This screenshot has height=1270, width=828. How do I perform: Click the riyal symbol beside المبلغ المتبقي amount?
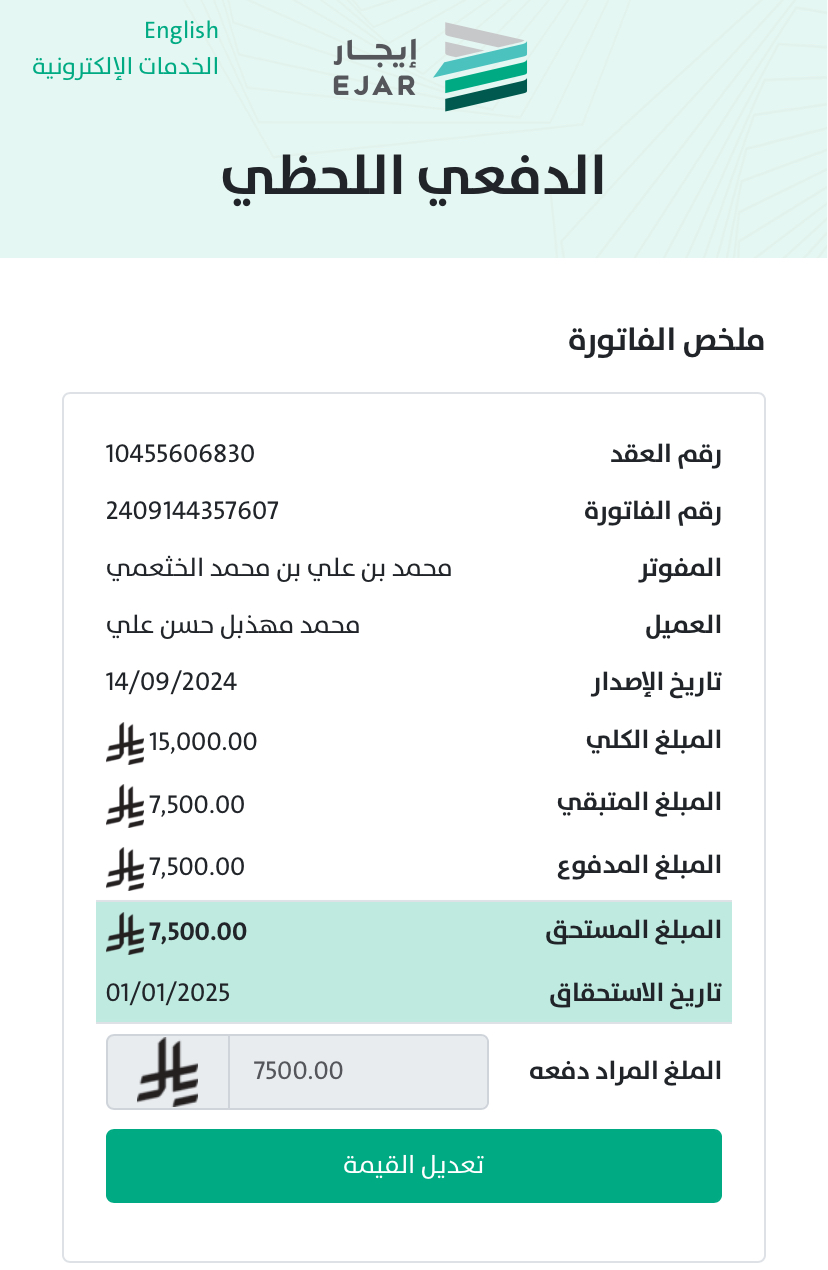point(126,805)
